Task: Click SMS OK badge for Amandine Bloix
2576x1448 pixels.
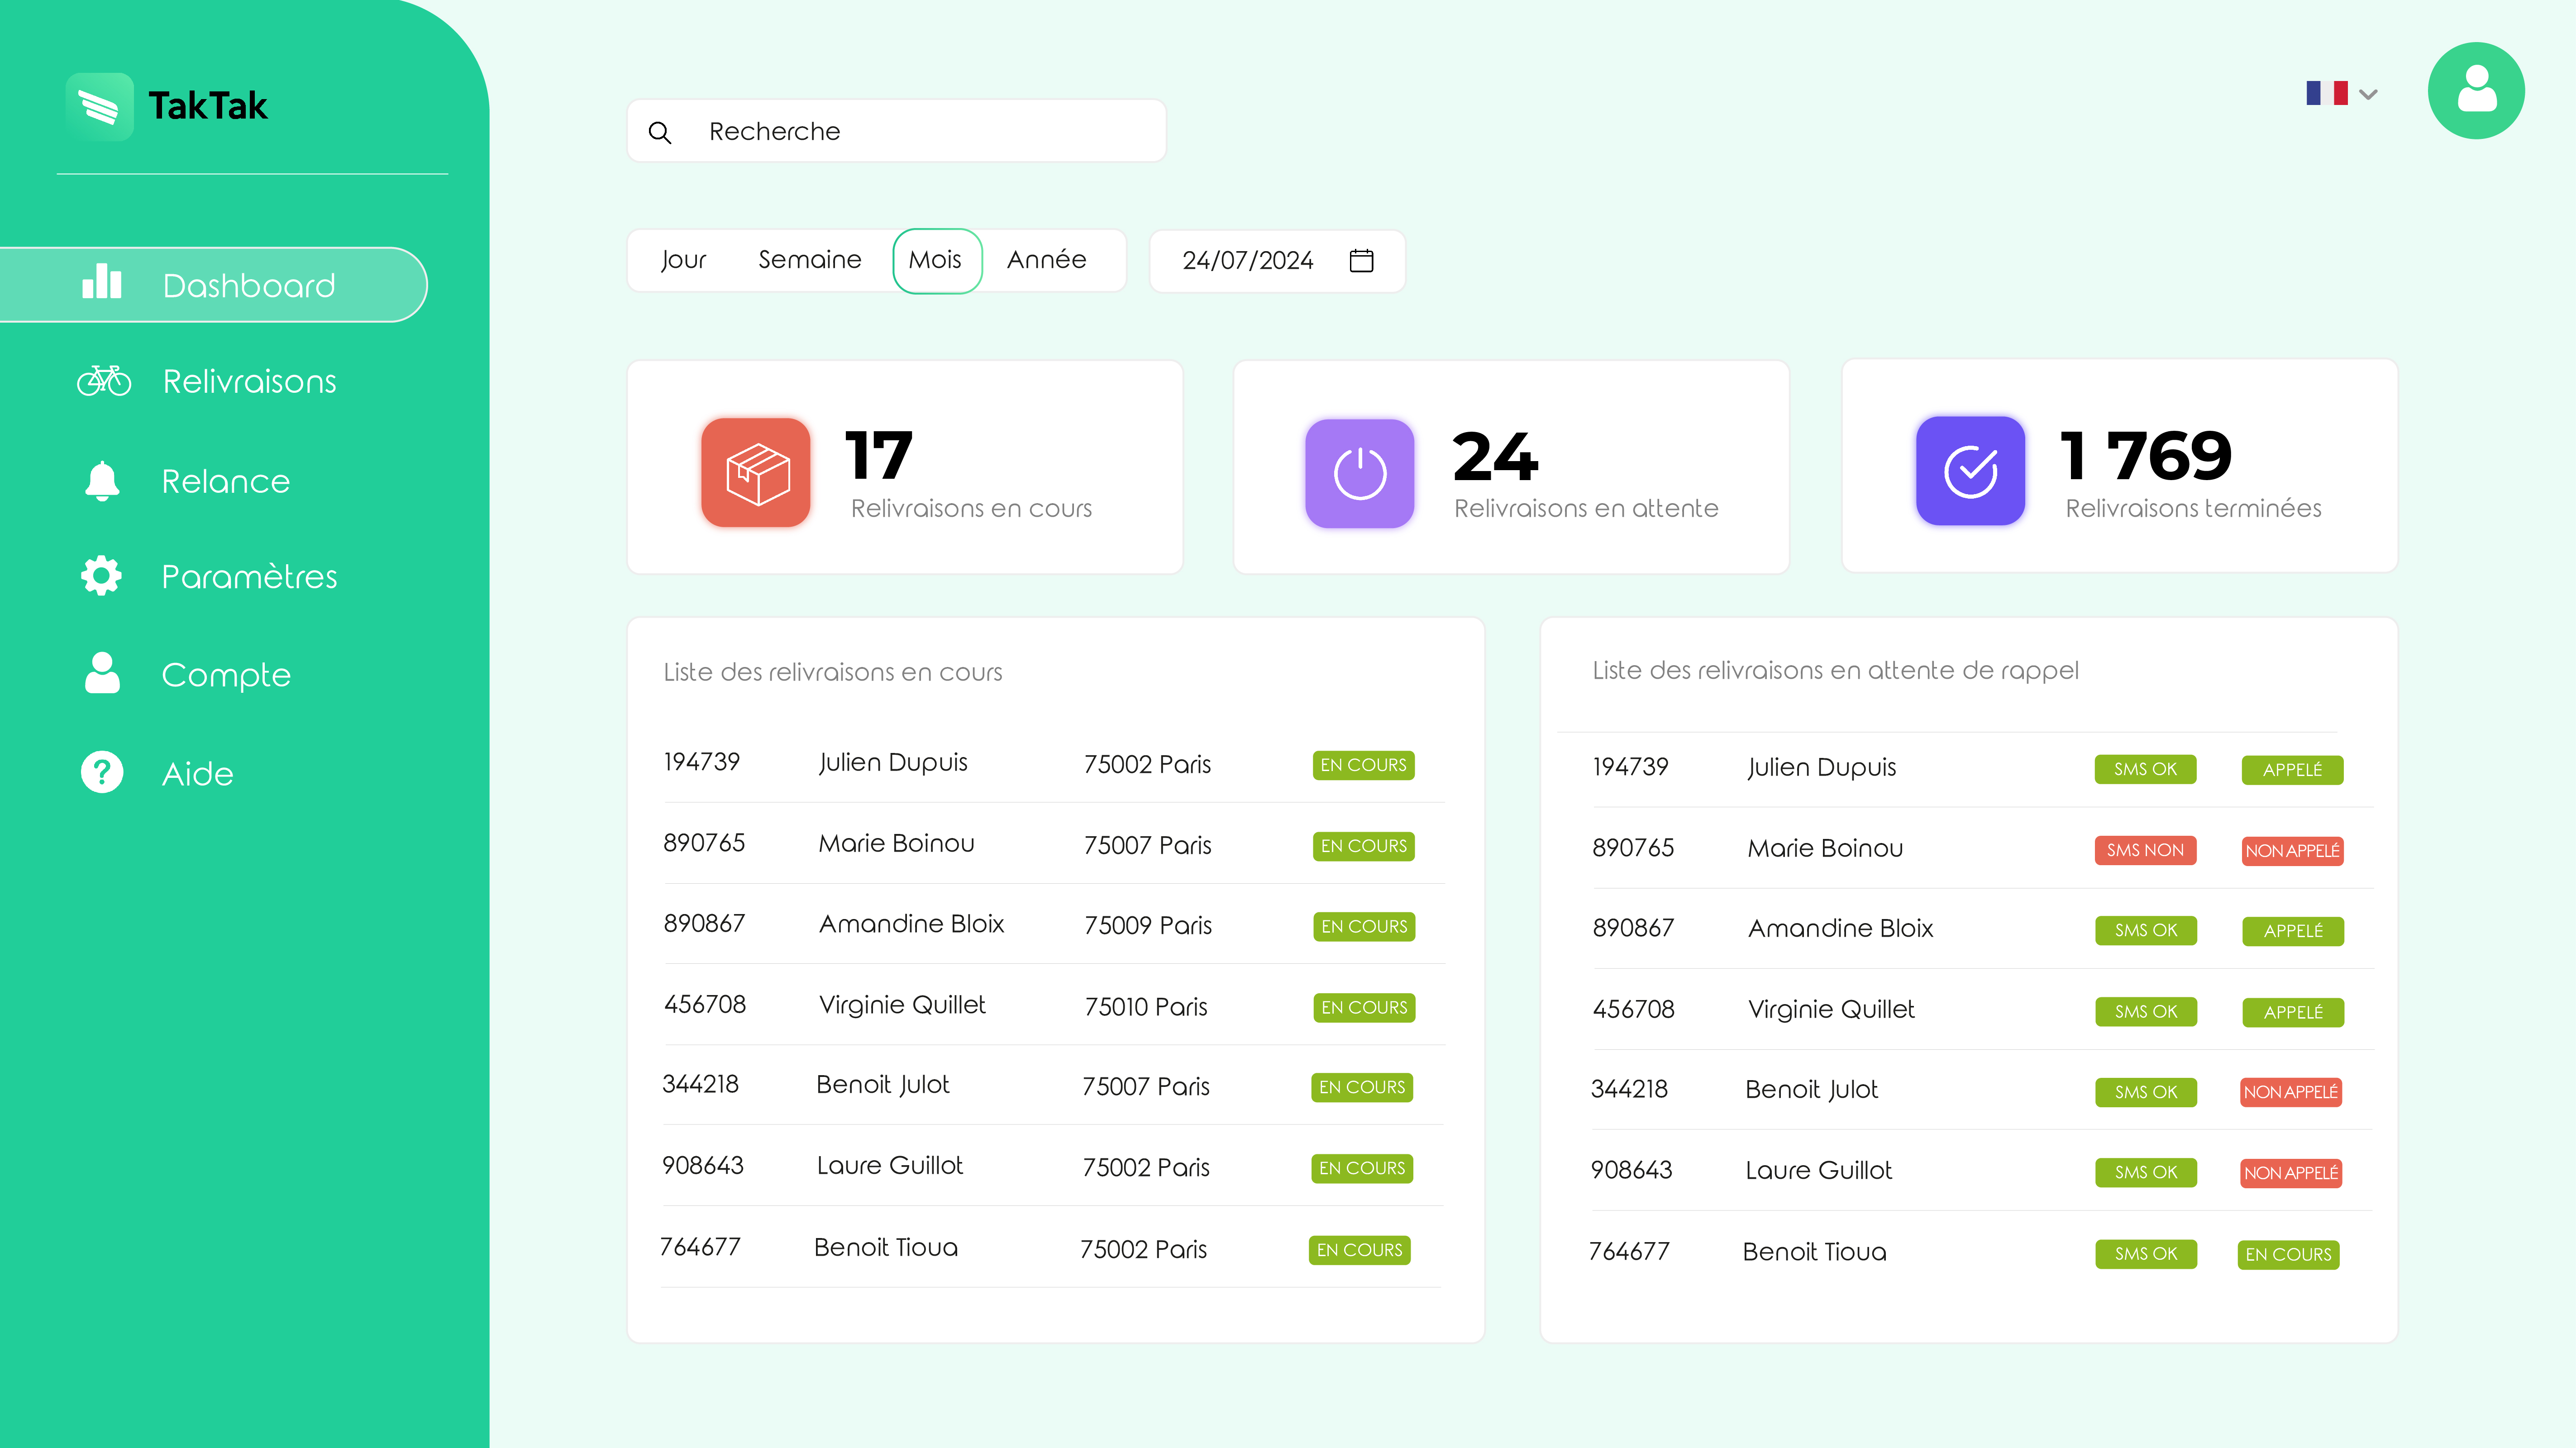Action: 2146,930
